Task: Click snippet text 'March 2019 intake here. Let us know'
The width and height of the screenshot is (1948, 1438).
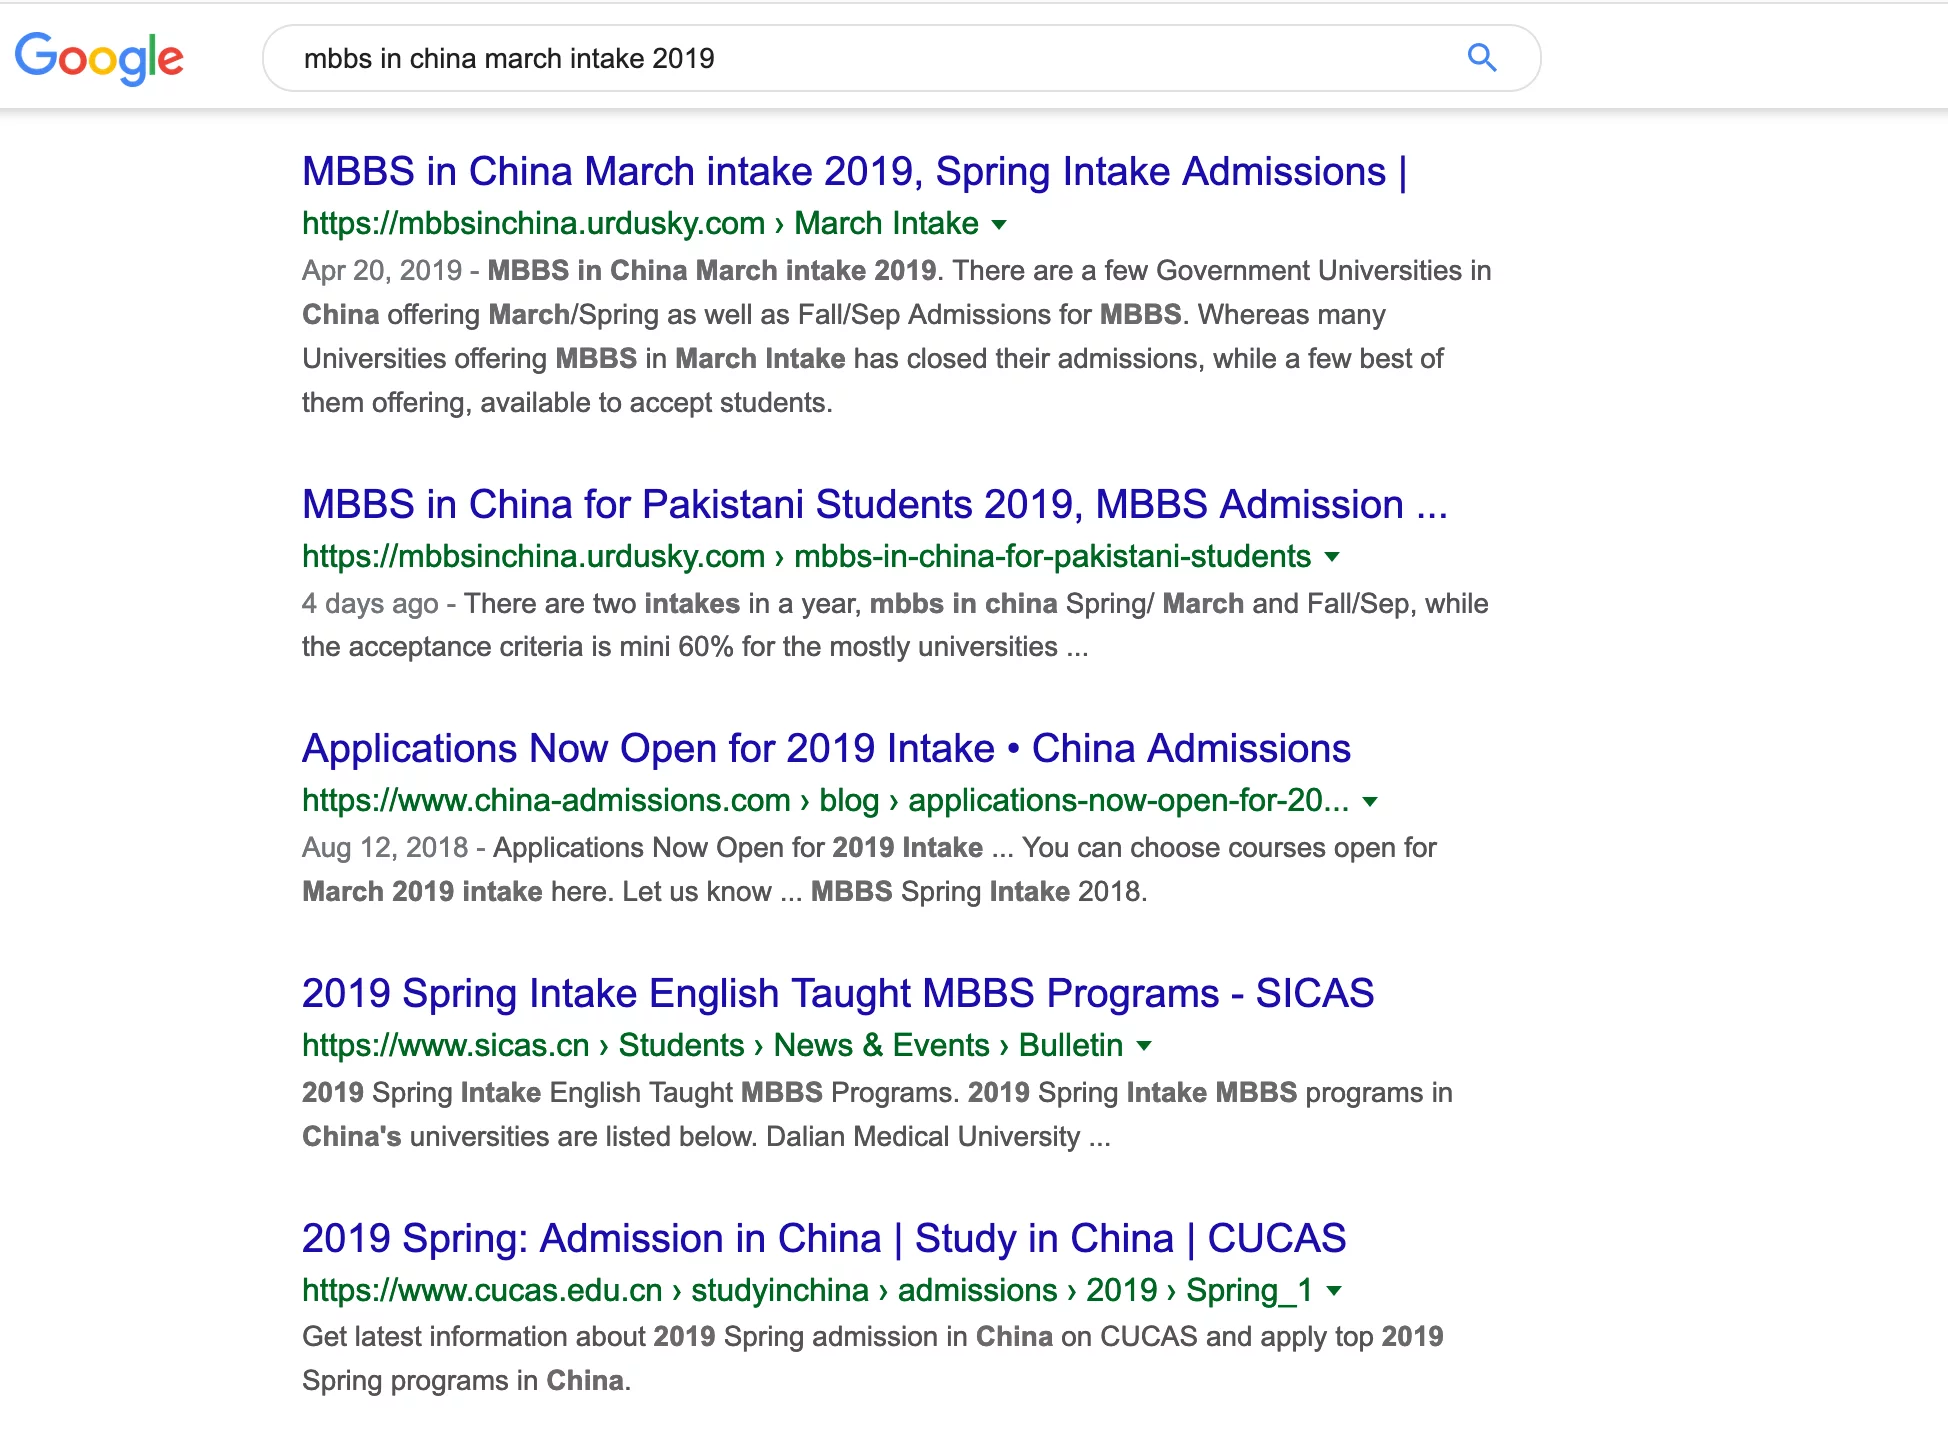Action: click(x=537, y=892)
